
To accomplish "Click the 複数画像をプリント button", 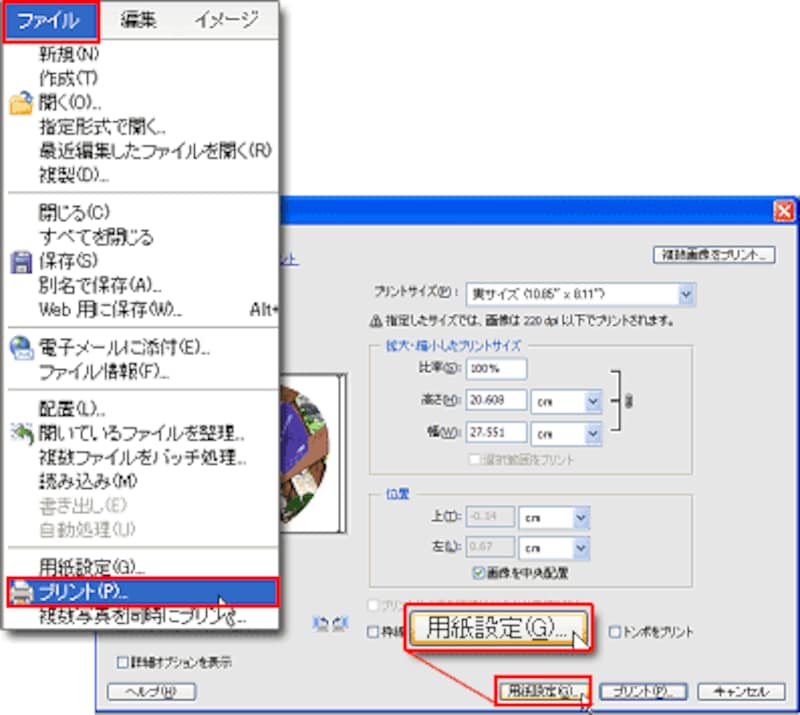I will 714,255.
